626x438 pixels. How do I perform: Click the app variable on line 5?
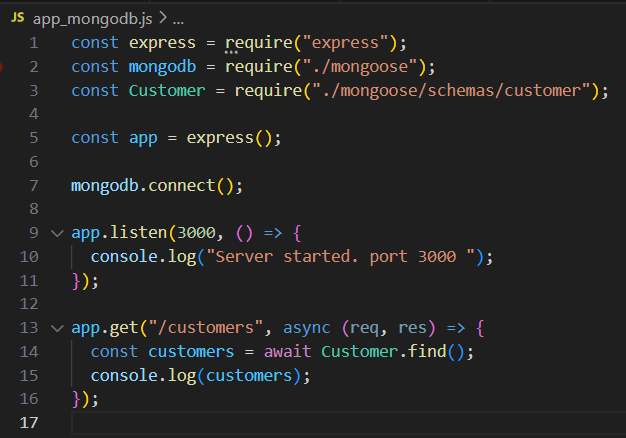143,139
